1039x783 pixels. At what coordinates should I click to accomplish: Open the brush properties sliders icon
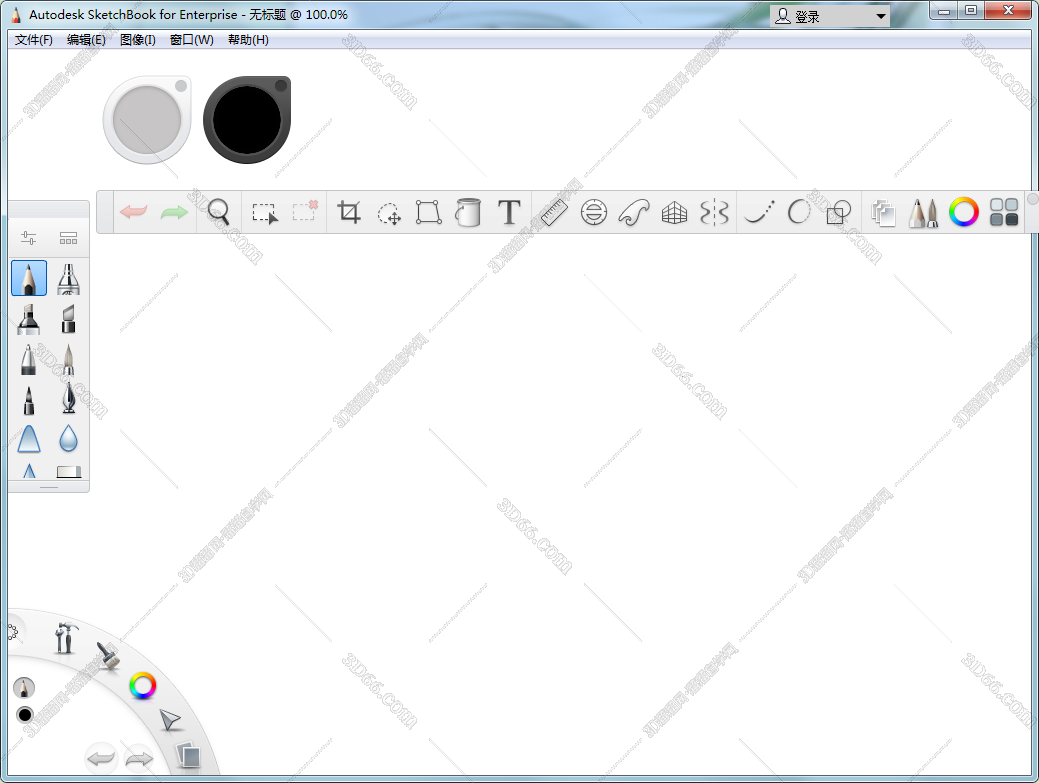coord(28,238)
